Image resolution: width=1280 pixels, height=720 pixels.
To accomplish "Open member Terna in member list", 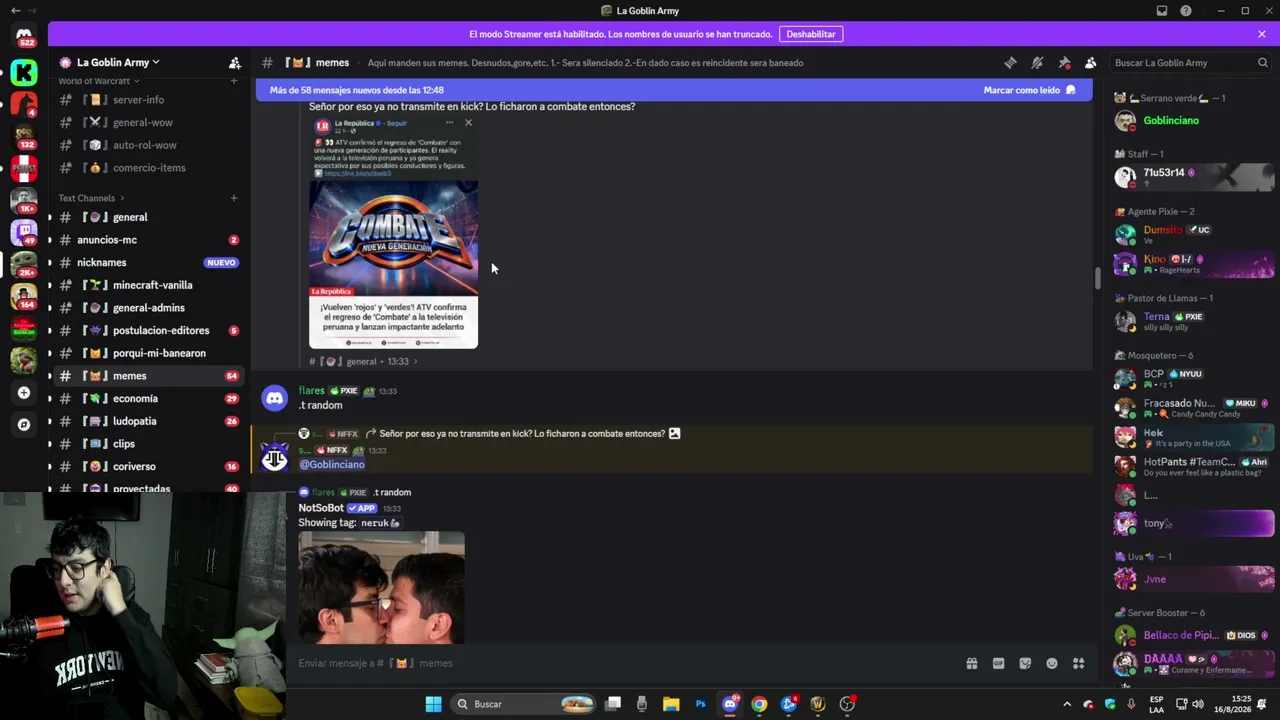I will tap(1193, 321).
